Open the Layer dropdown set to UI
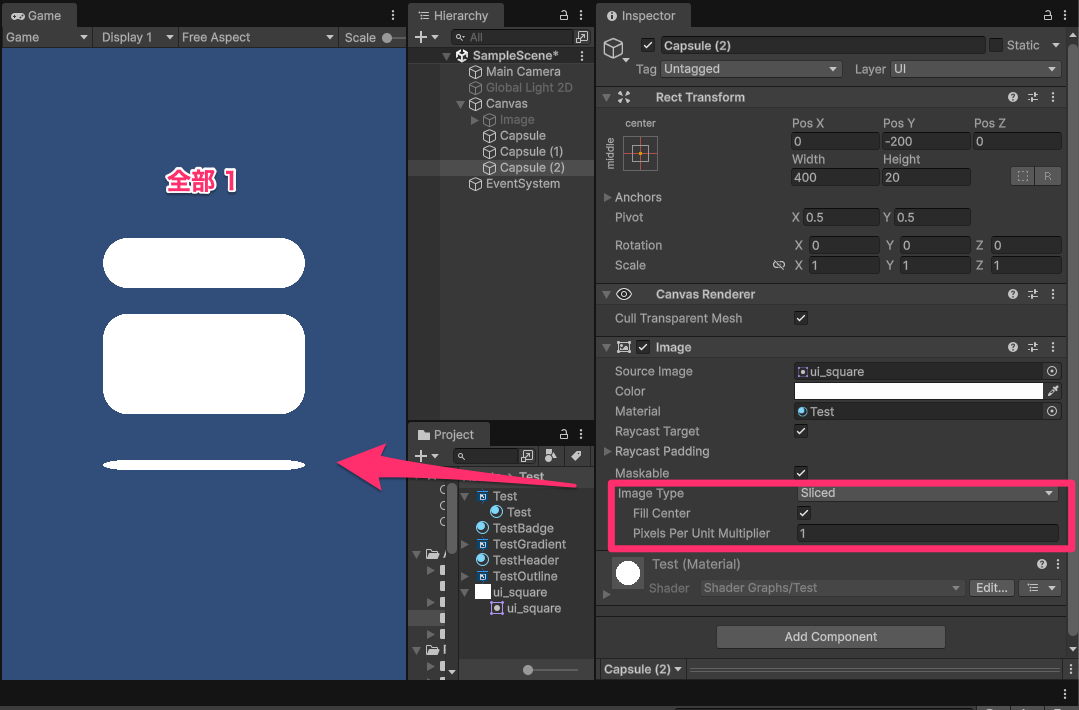The width and height of the screenshot is (1079, 710). [975, 69]
